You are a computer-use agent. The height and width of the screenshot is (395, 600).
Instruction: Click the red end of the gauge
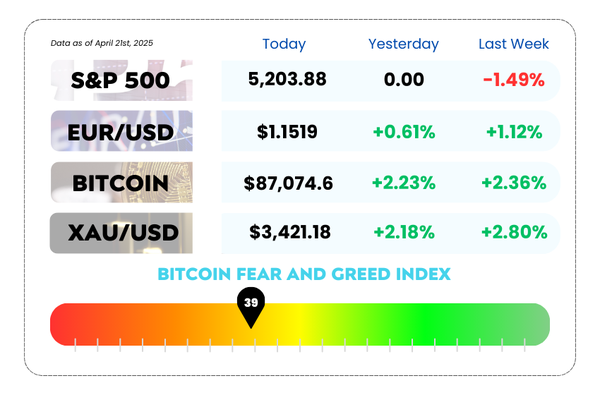click(x=63, y=325)
